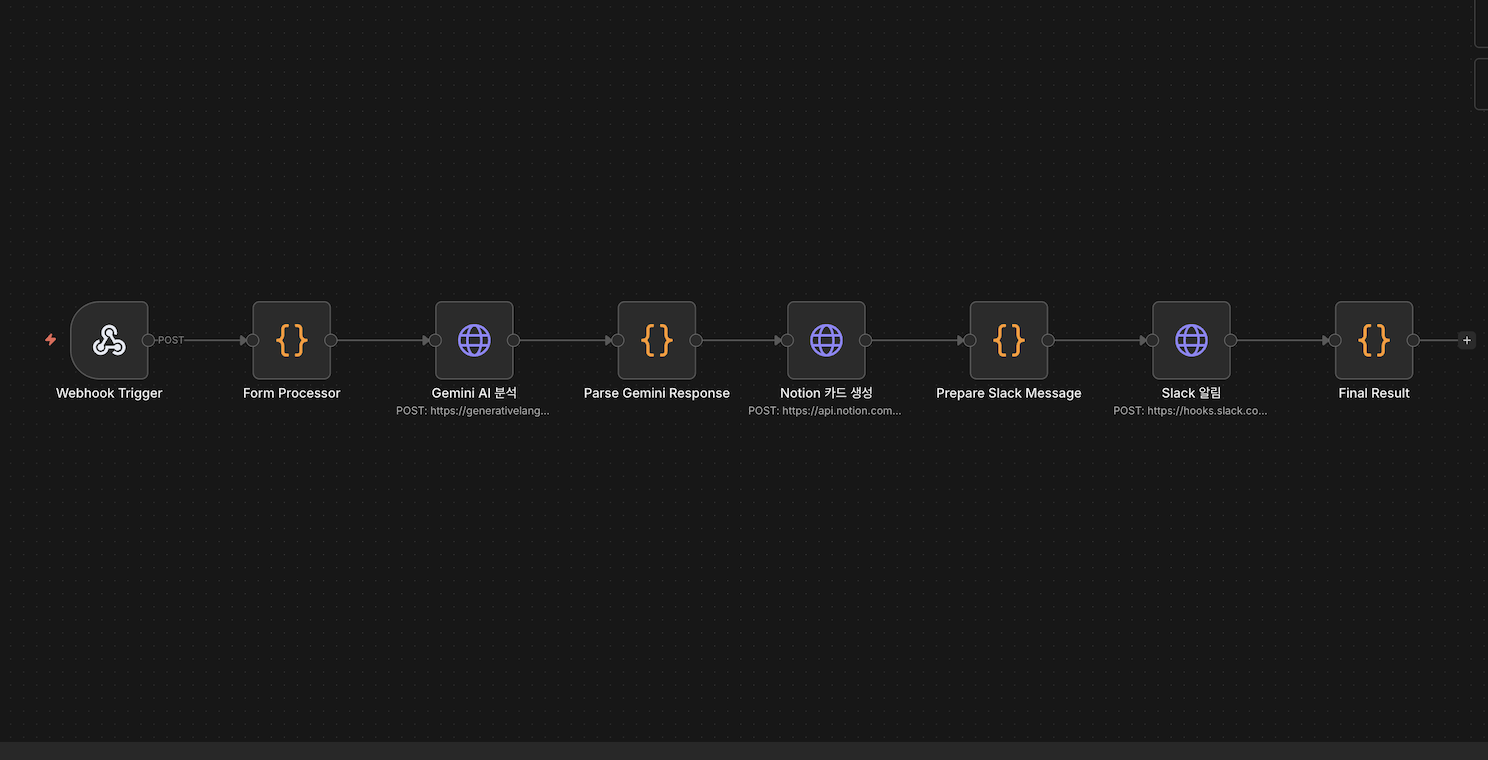
Task: Click the Slack hooks POST URL subtitle
Action: pos(1190,410)
